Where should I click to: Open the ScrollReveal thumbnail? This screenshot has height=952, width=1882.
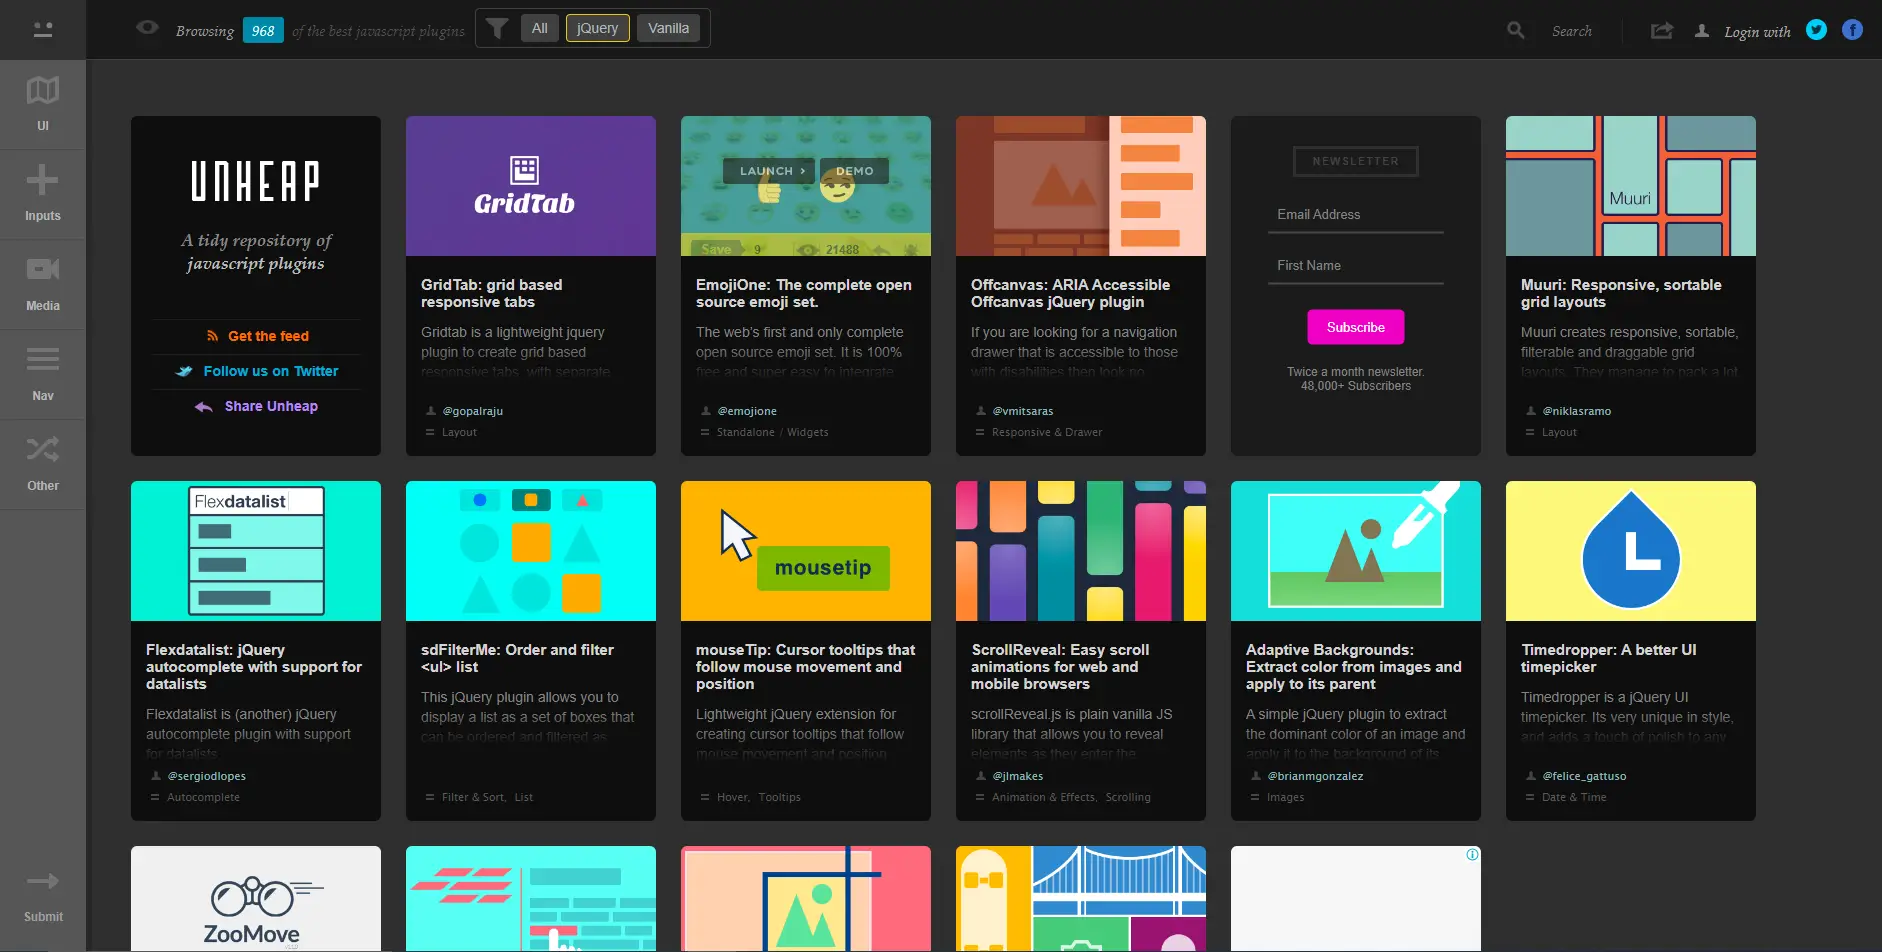click(x=1081, y=551)
